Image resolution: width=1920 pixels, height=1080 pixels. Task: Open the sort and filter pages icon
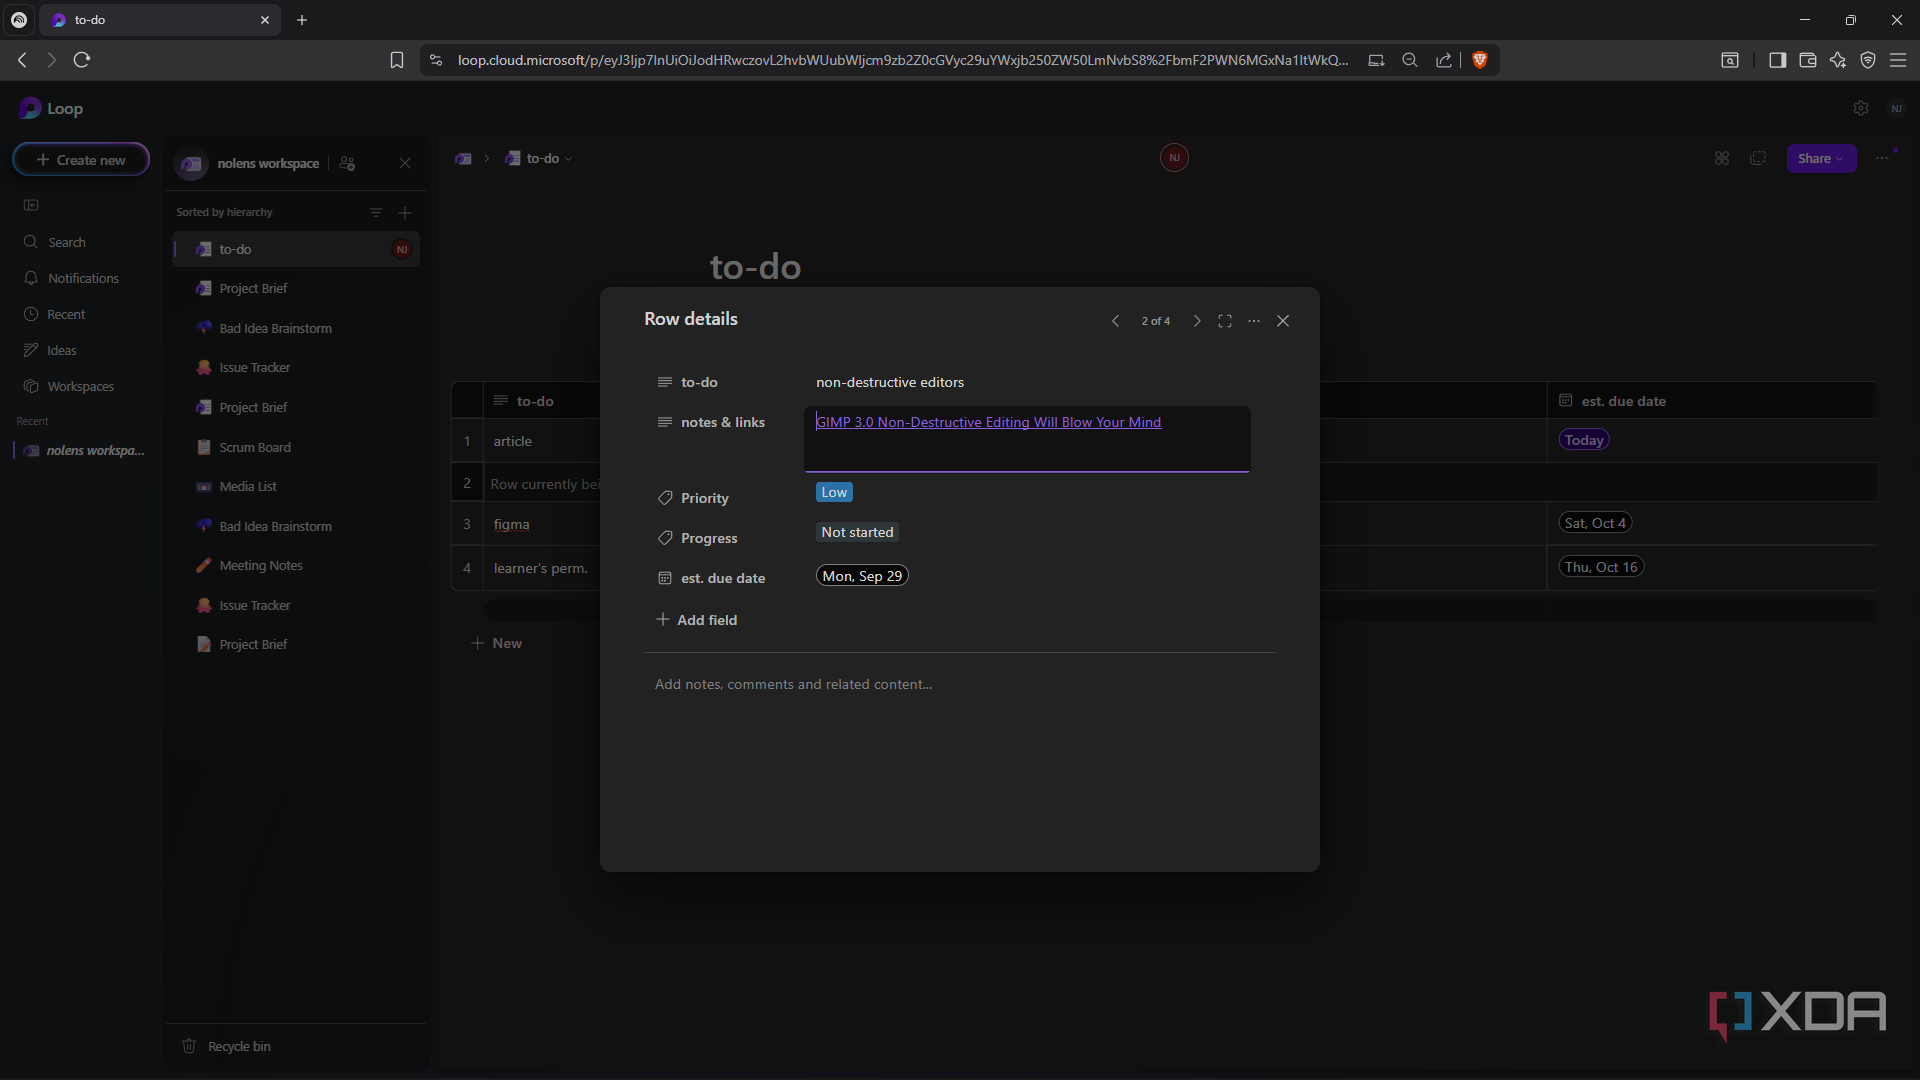376,212
